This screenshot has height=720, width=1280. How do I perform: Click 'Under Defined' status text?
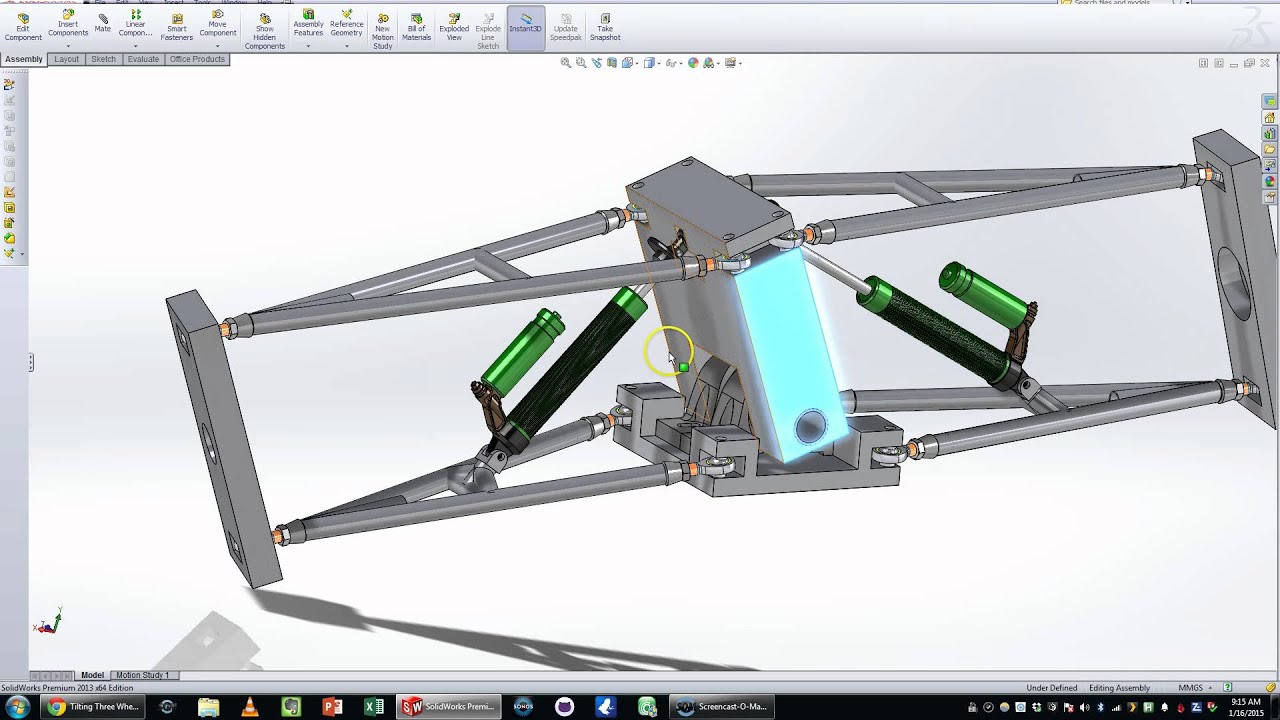pyautogui.click(x=1051, y=688)
